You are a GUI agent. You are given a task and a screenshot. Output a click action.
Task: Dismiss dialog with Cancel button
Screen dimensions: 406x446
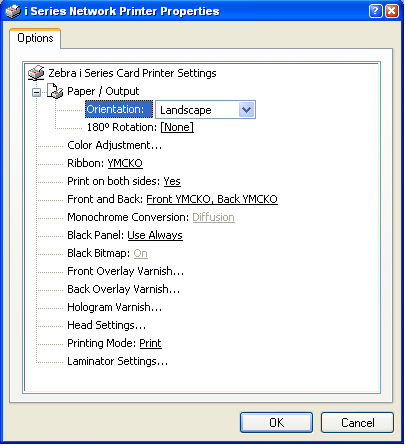pos(357,423)
